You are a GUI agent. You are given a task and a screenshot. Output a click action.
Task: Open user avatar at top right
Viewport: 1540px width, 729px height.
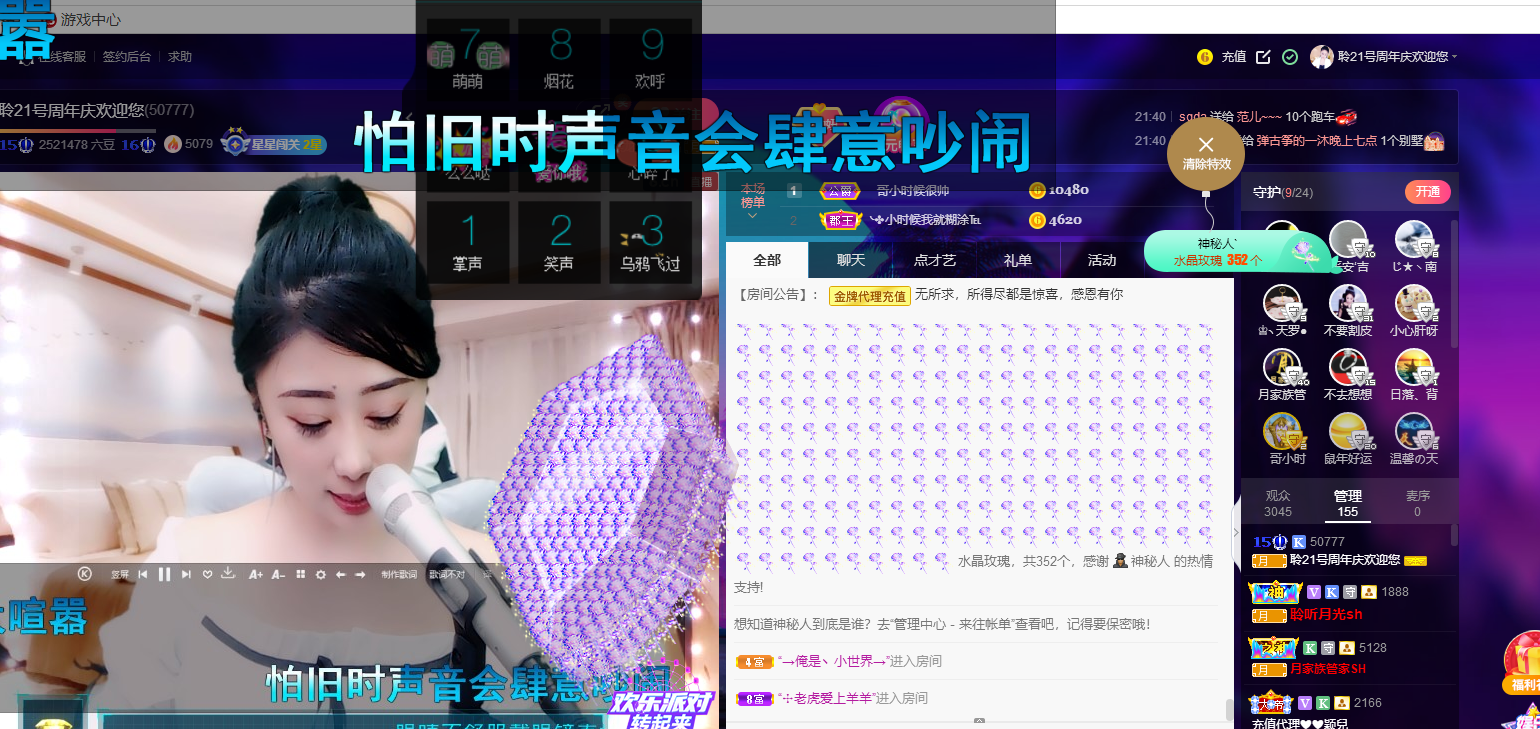tap(1322, 57)
